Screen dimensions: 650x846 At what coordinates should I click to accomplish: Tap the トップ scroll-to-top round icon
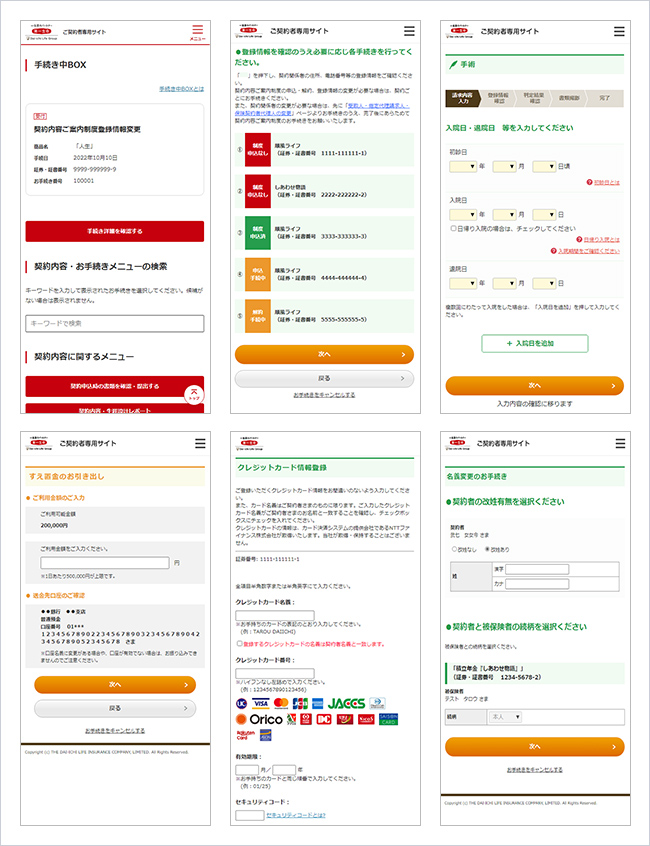coord(195,394)
